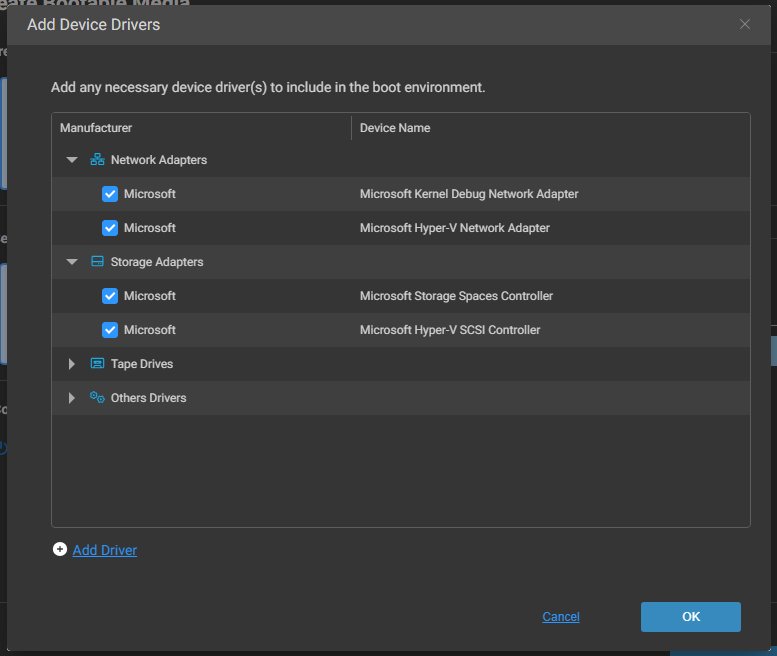Click the Storage Adapters category icon
777x656 pixels.
(97, 262)
